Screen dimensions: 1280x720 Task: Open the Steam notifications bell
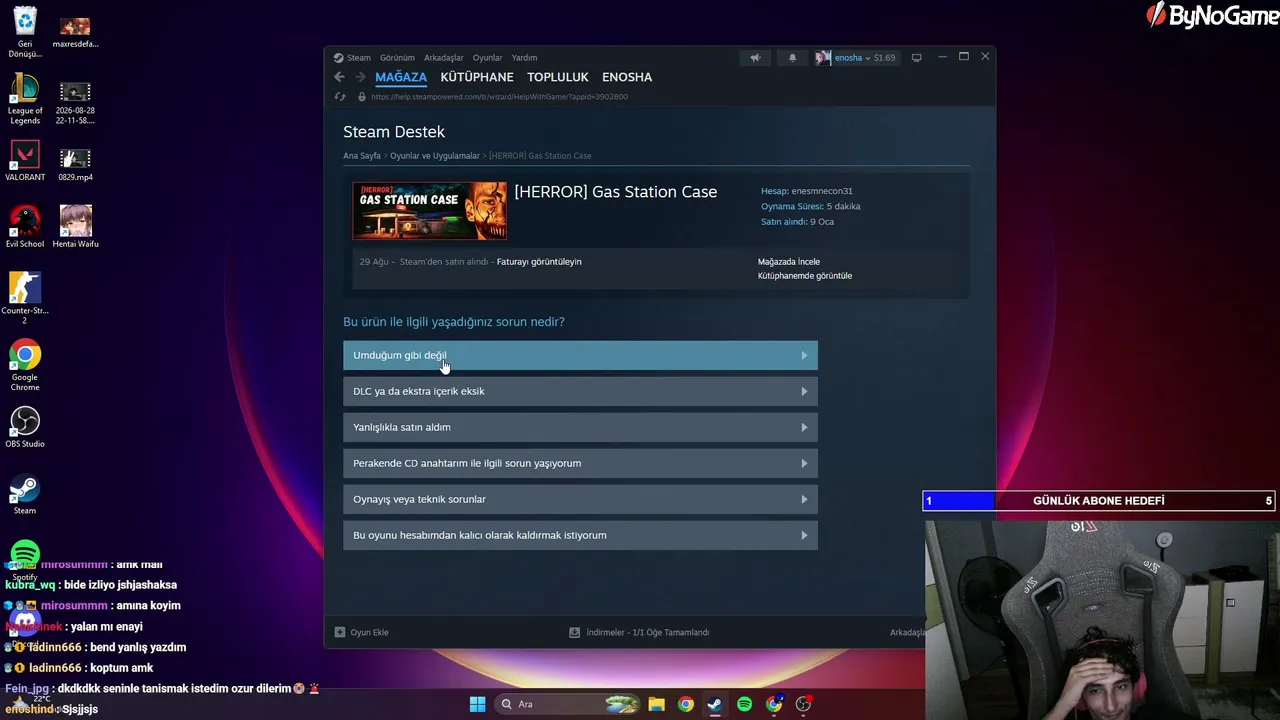pyautogui.click(x=792, y=58)
